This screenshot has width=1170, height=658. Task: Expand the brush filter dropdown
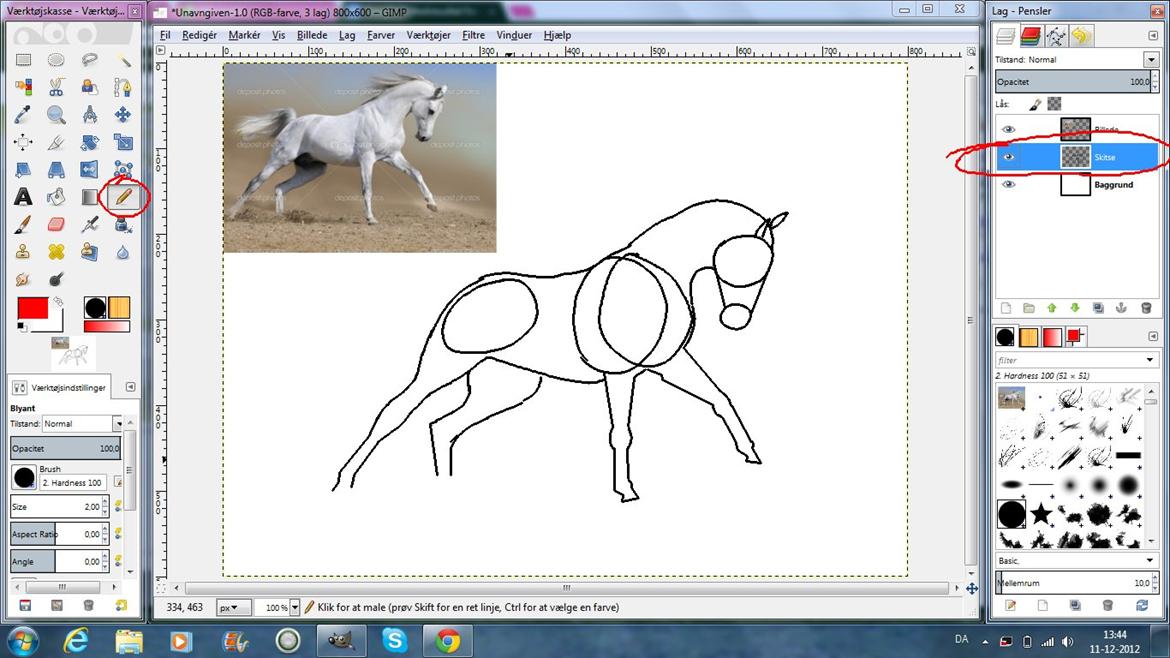[x=1150, y=360]
